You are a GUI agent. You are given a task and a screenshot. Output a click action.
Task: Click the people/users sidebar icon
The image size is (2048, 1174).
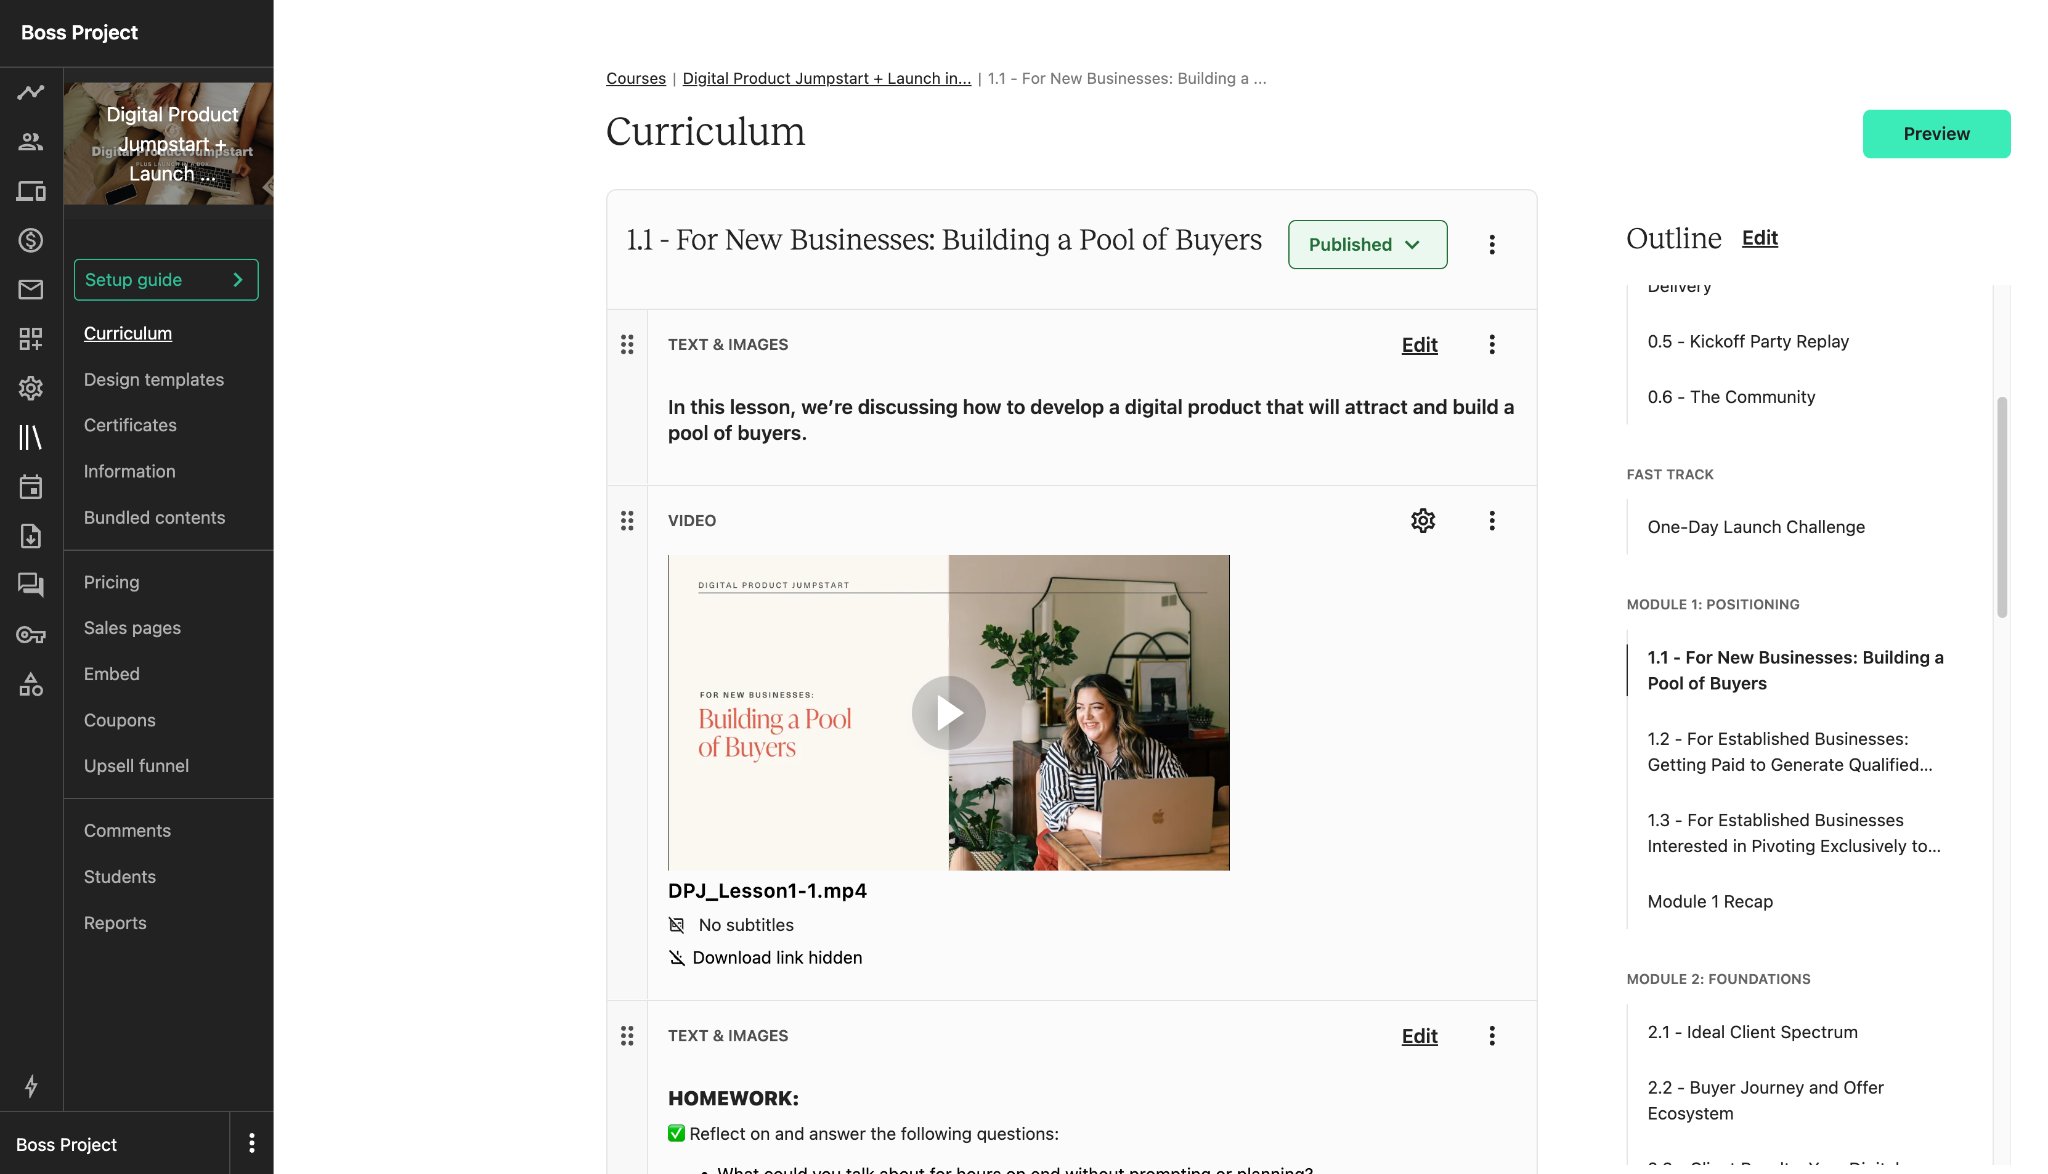tap(31, 142)
